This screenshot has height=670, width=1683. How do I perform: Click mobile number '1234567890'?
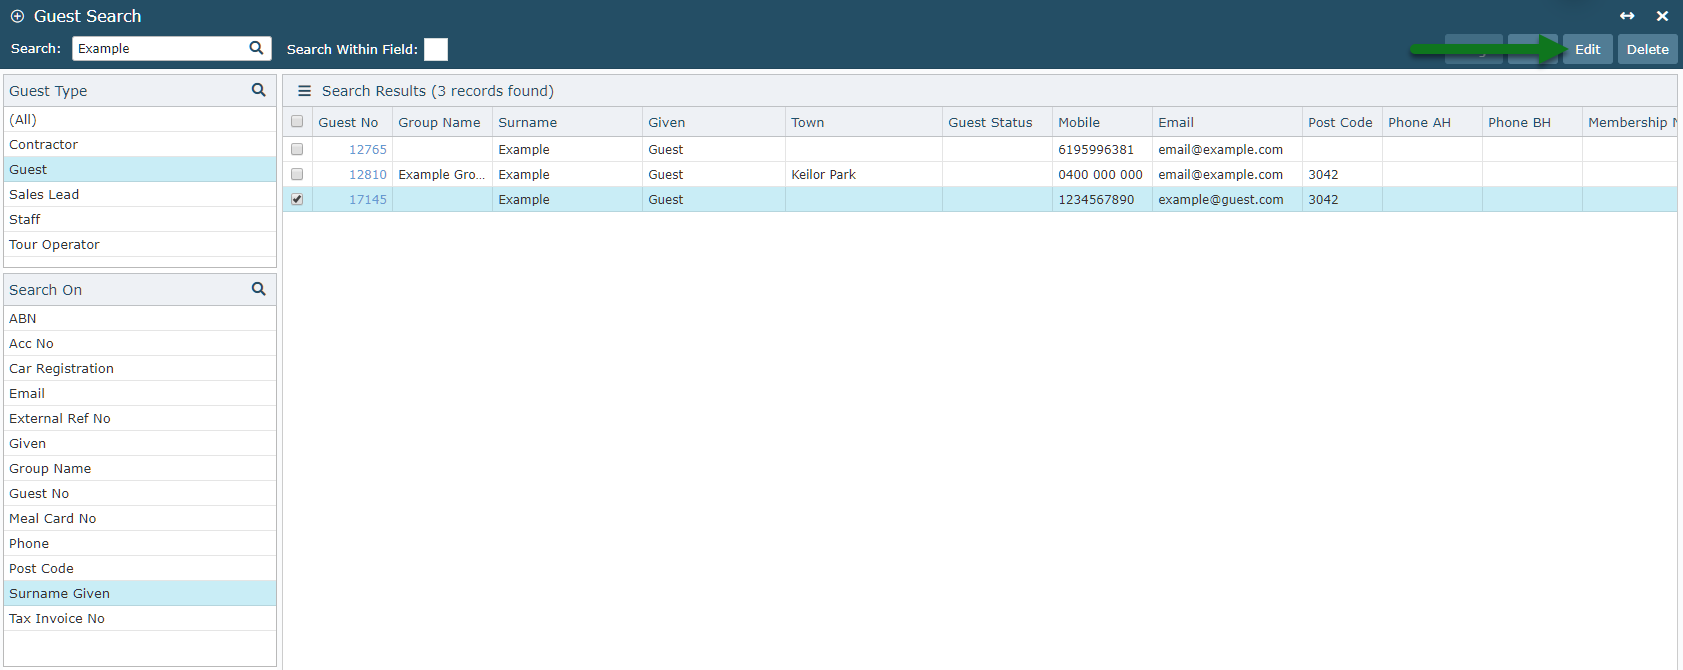coord(1096,199)
